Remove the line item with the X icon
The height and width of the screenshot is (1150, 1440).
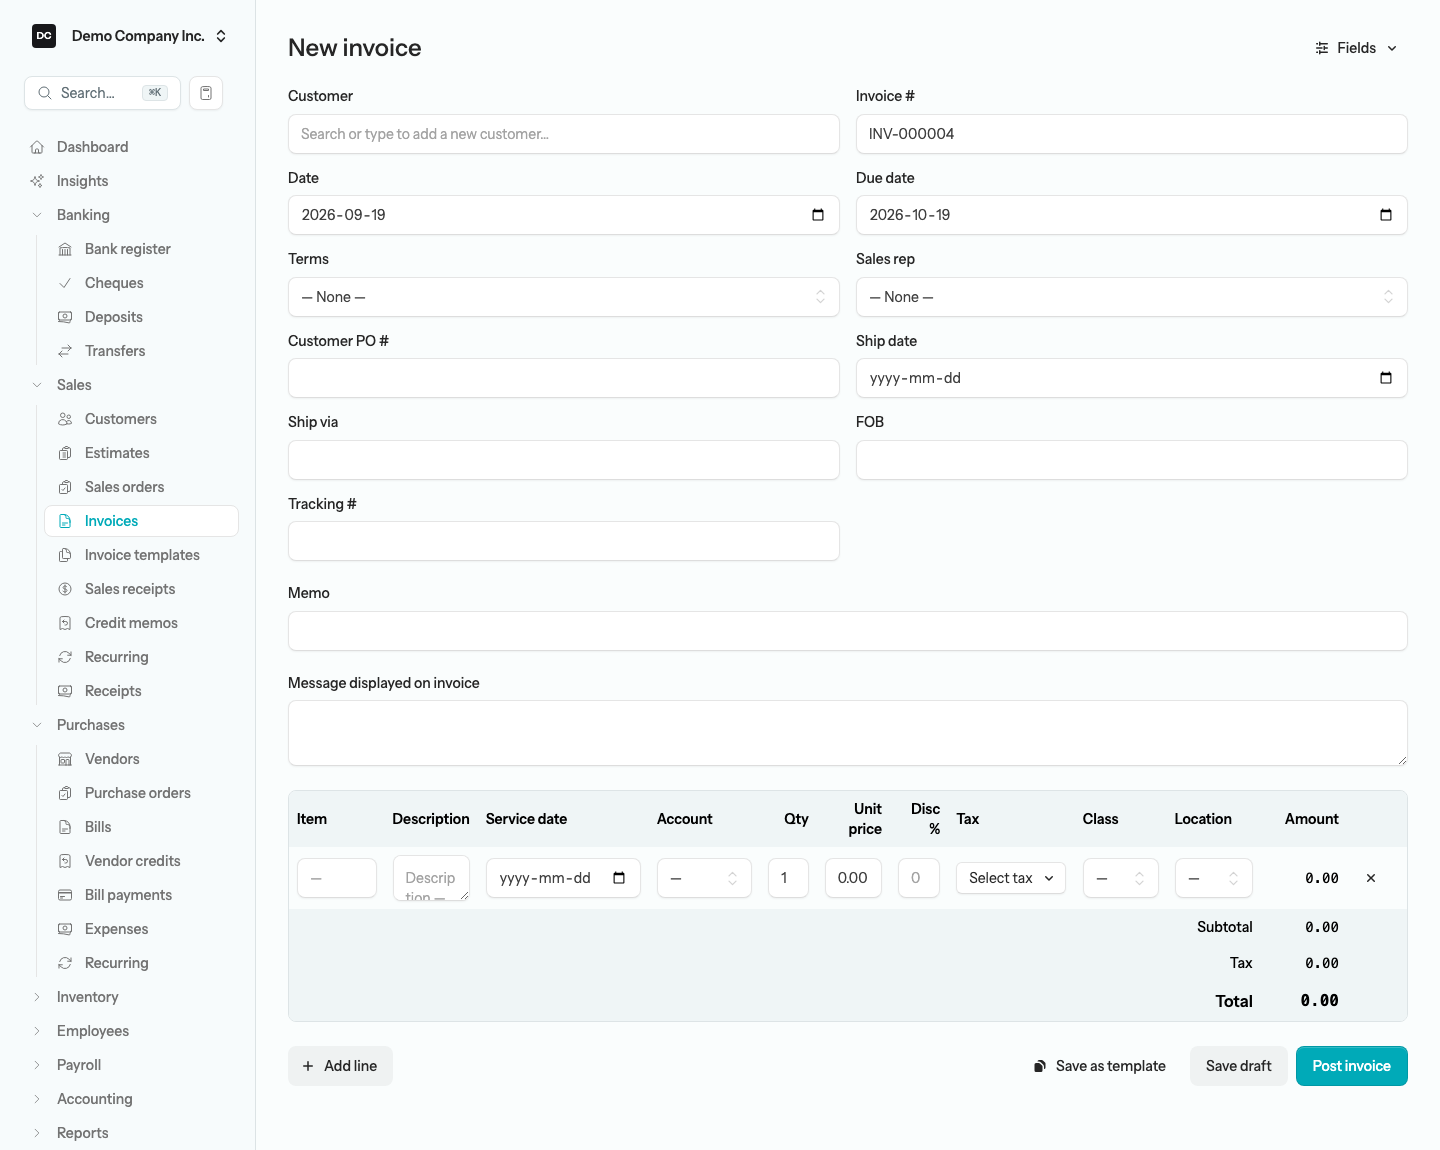click(1371, 878)
